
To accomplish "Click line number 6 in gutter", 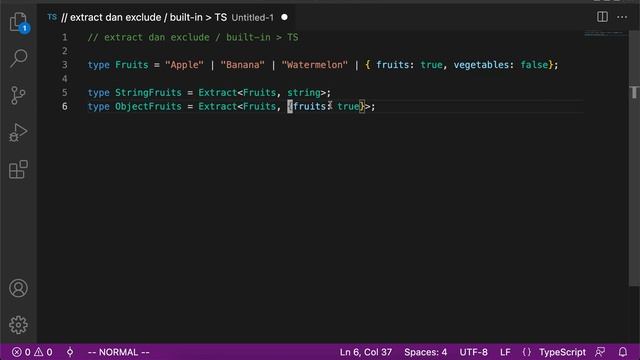I will pos(64,107).
